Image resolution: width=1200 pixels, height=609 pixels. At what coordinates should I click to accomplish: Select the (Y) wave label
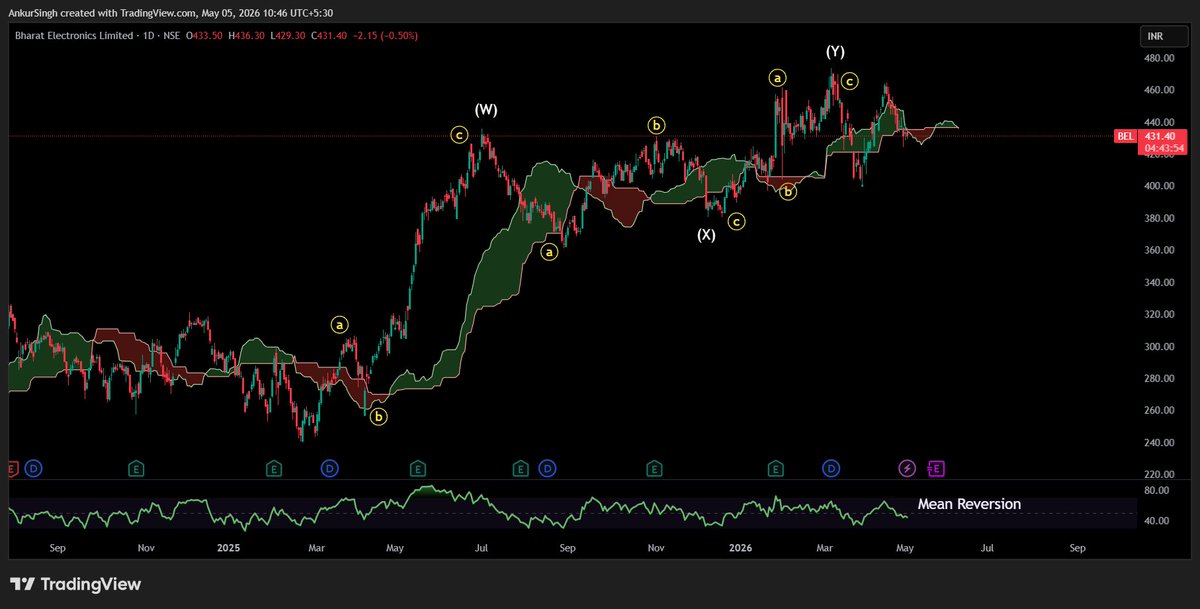coord(836,51)
